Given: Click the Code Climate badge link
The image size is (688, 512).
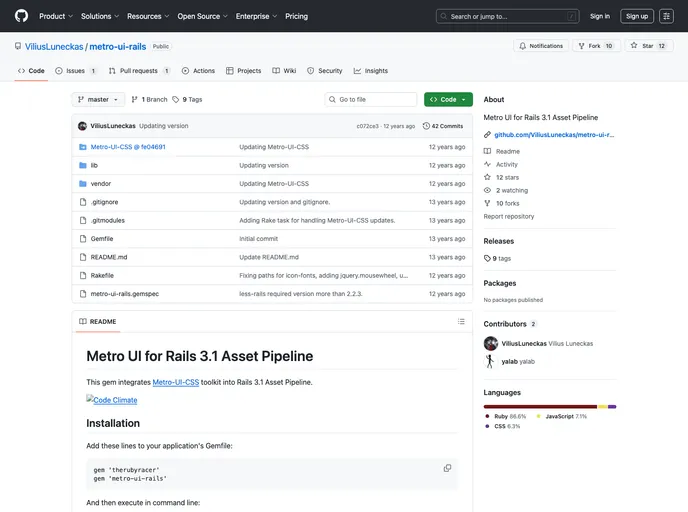Looking at the screenshot, I should coord(112,400).
